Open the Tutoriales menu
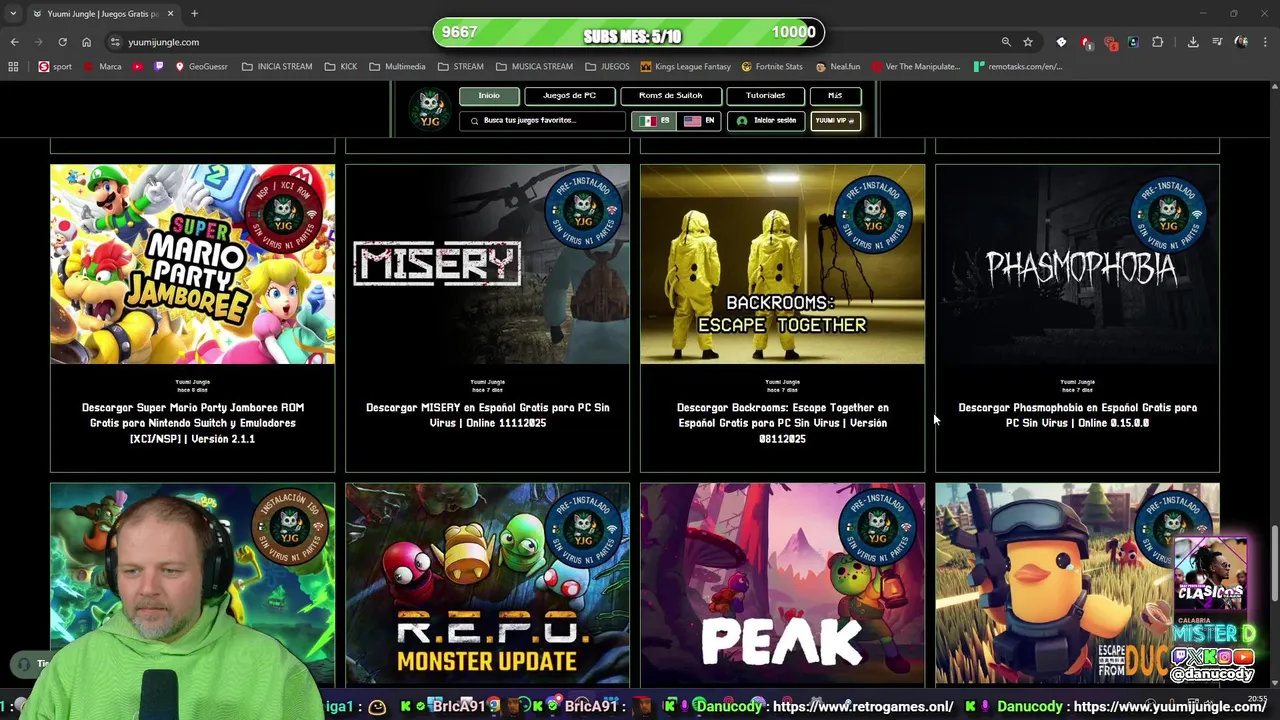 [765, 96]
